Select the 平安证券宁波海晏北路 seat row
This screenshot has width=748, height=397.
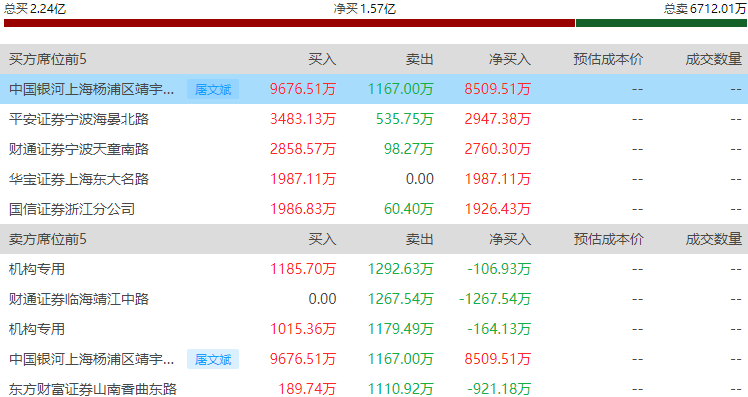(x=374, y=119)
